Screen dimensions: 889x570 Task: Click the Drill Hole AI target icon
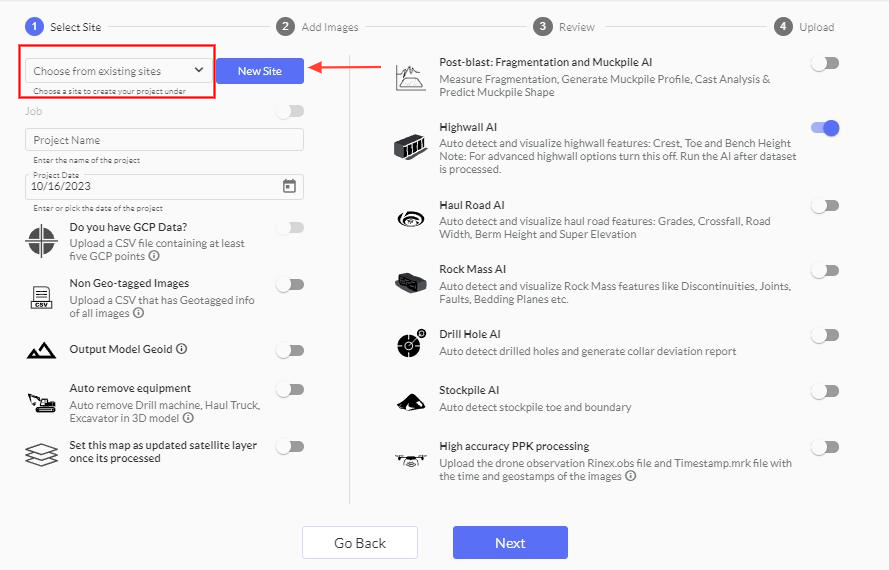[411, 343]
